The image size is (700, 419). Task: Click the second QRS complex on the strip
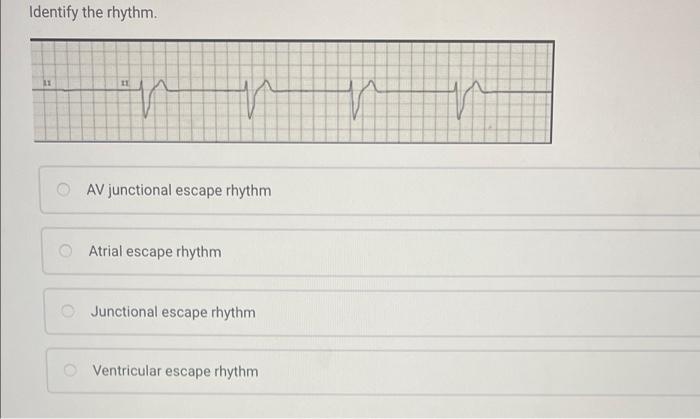tap(249, 100)
